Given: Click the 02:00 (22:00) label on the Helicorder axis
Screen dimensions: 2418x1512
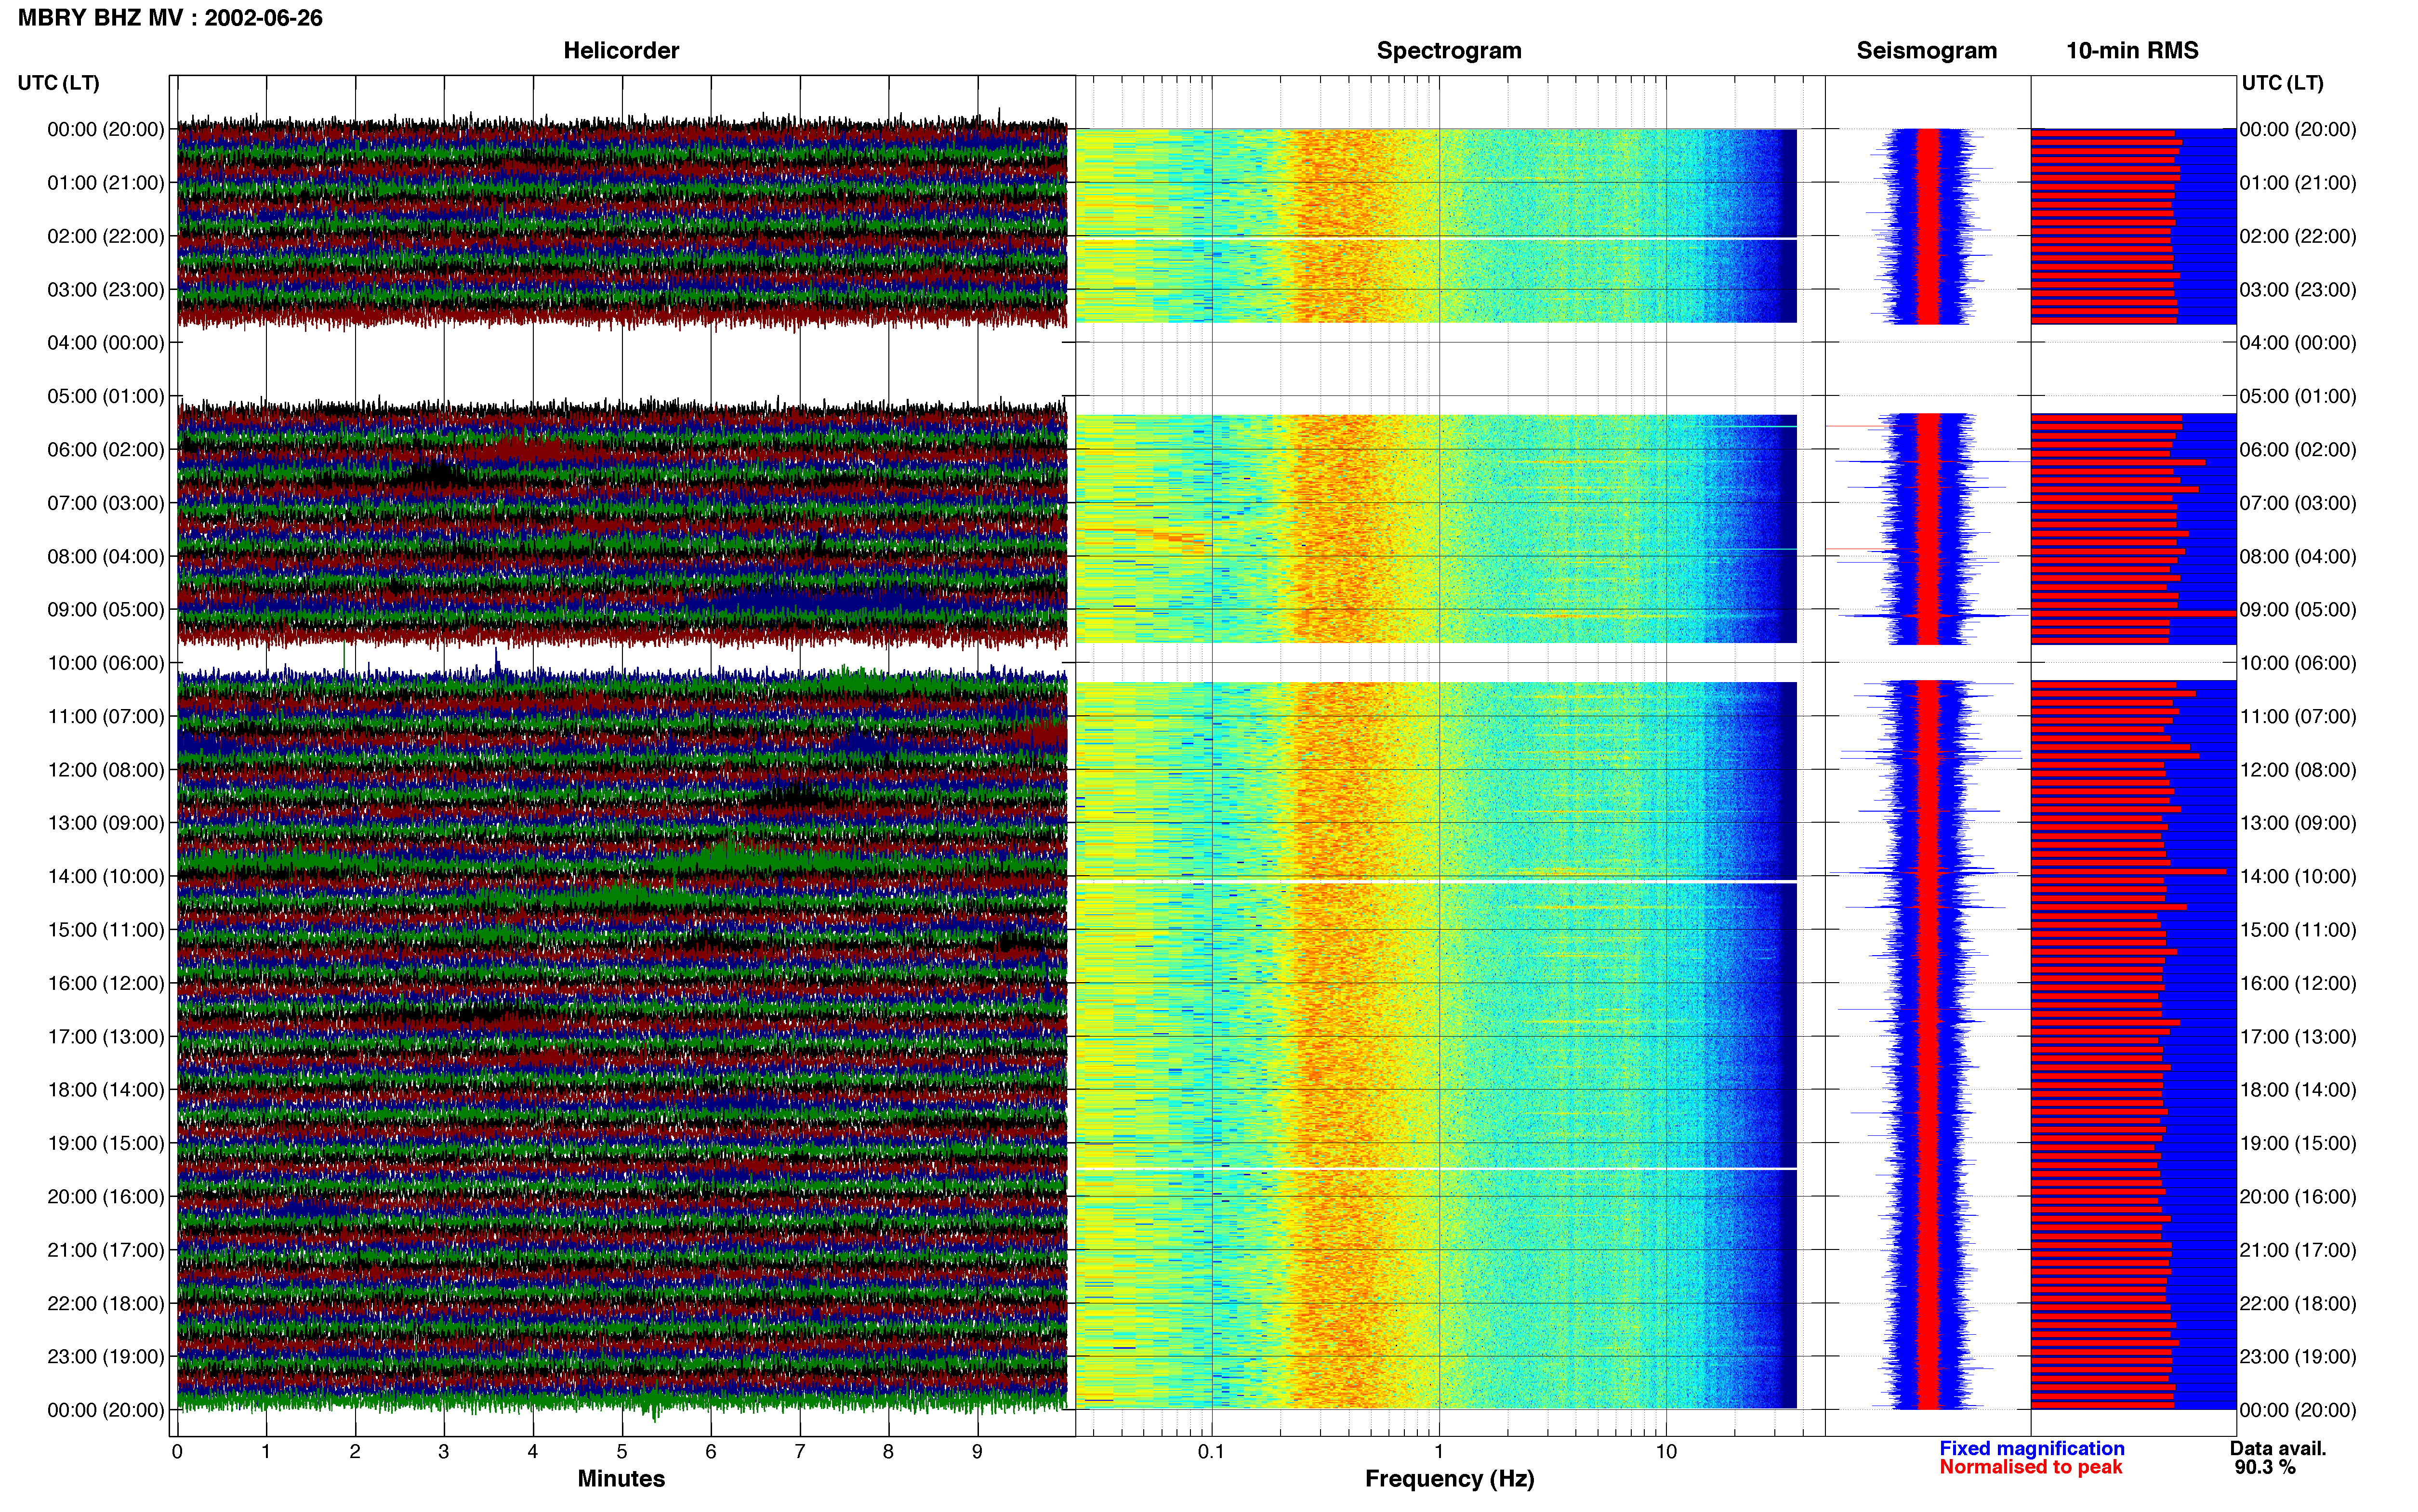Looking at the screenshot, I should tap(106, 236).
